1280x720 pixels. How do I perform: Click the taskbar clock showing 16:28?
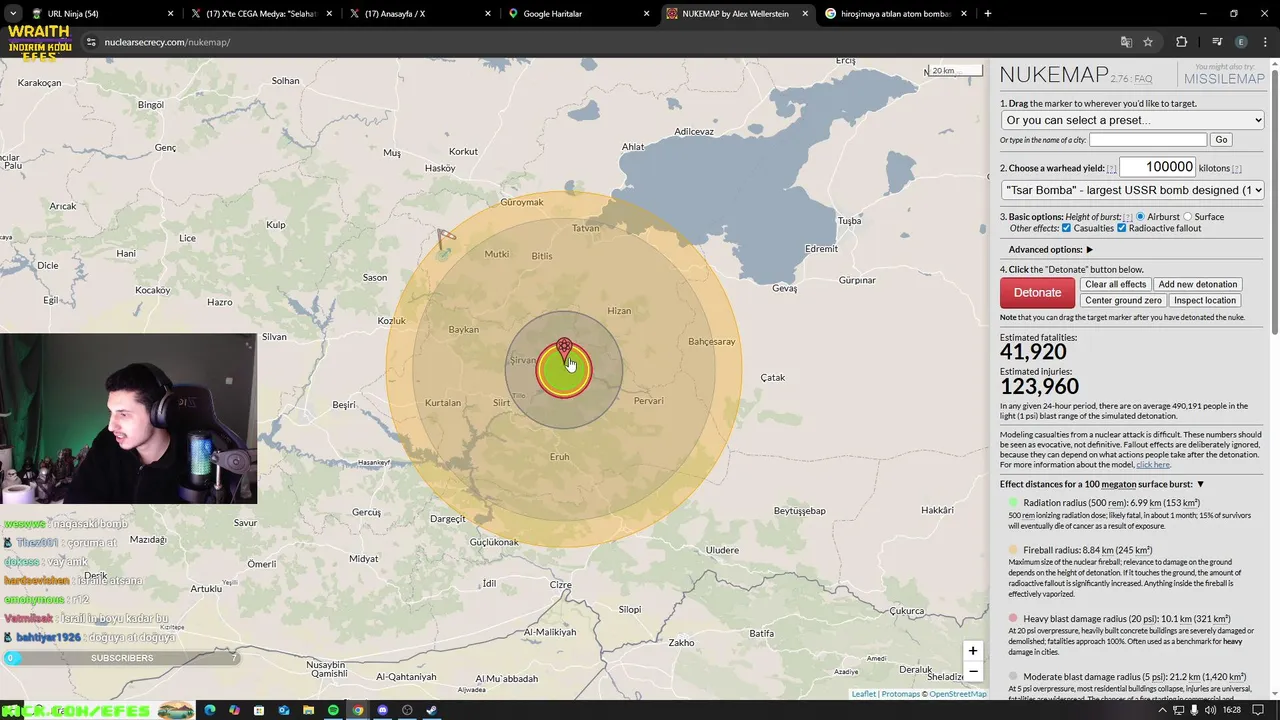coord(1232,711)
